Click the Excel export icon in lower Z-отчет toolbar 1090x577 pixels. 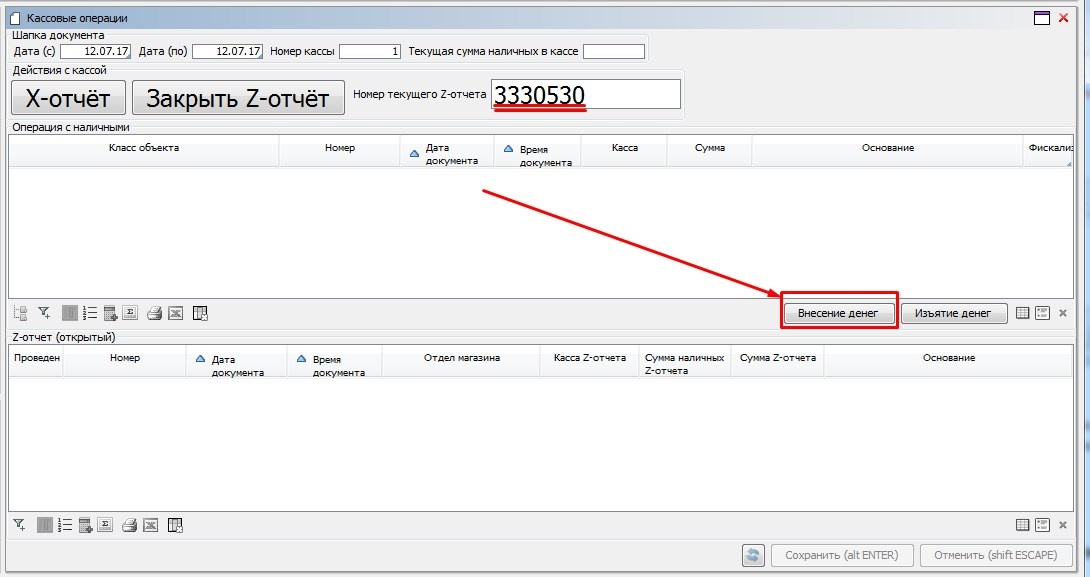[x=149, y=525]
